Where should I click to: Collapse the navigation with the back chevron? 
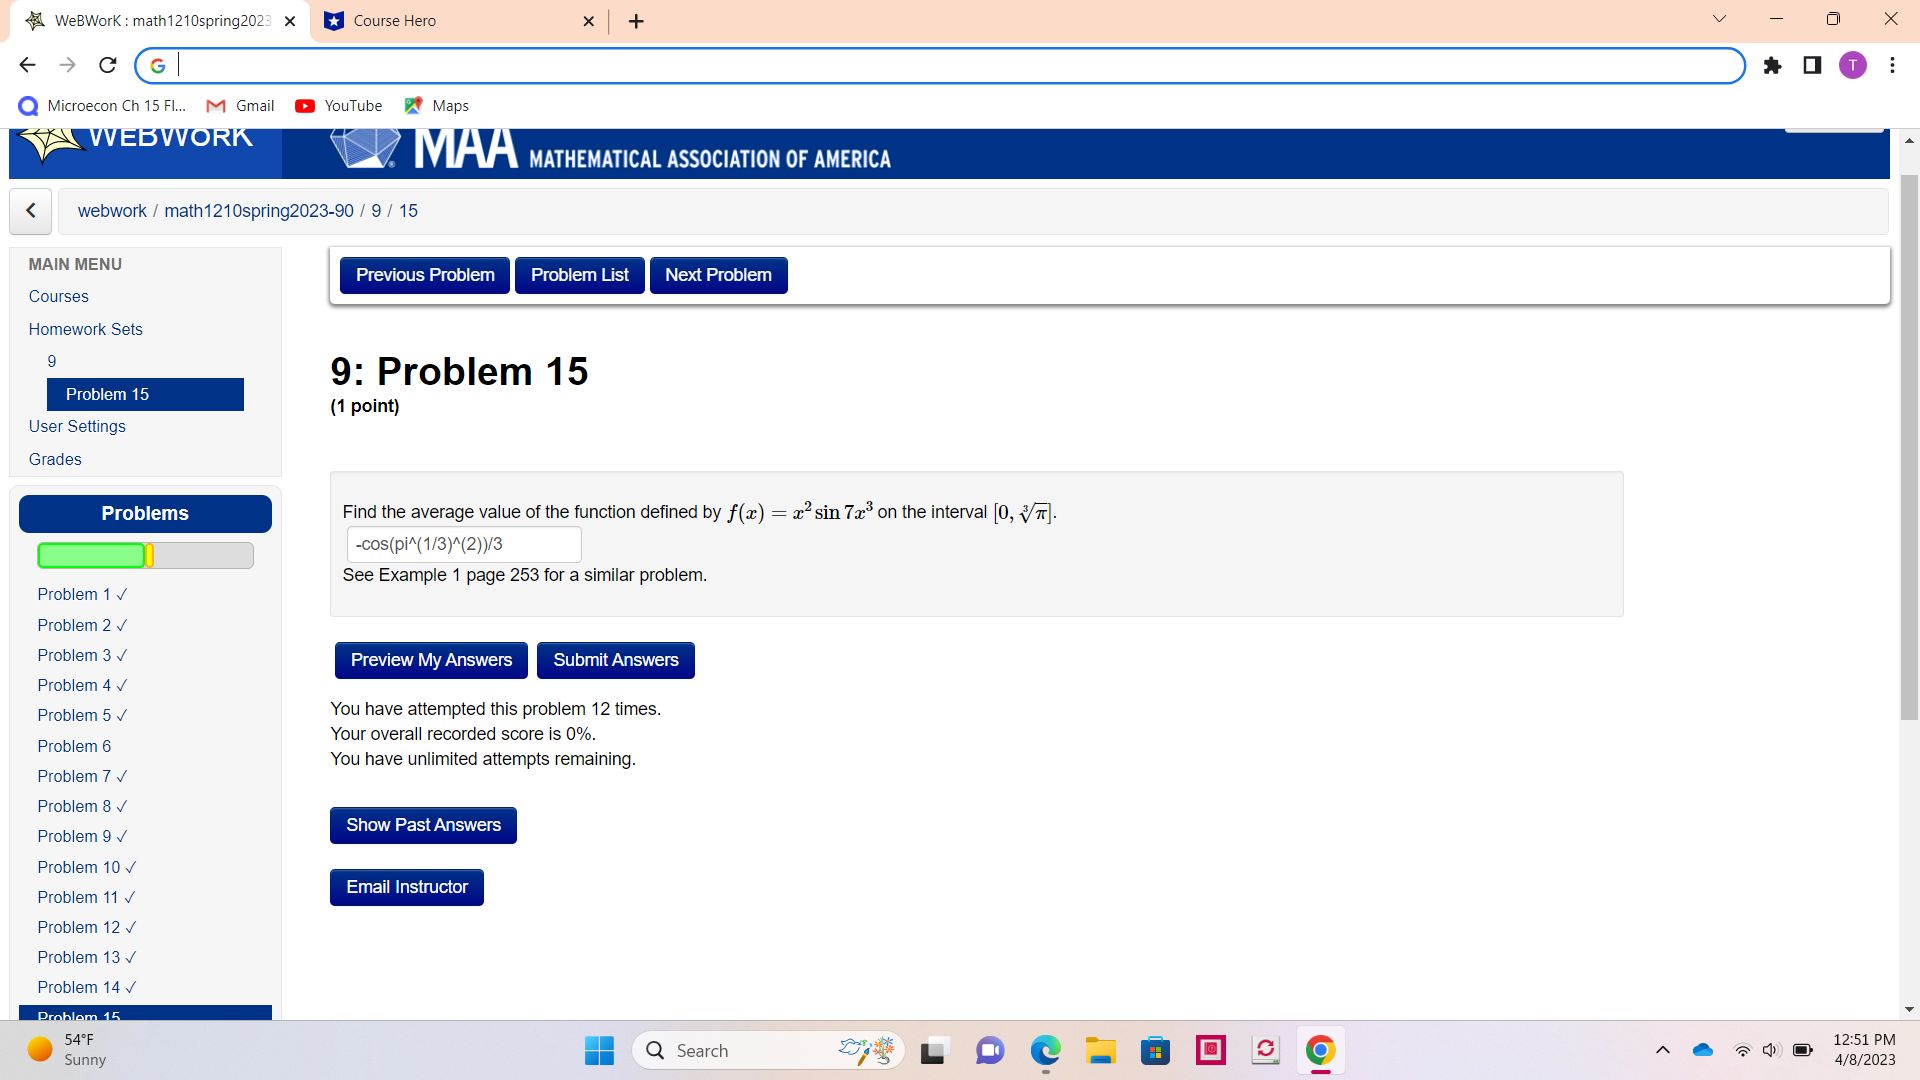[x=30, y=211]
